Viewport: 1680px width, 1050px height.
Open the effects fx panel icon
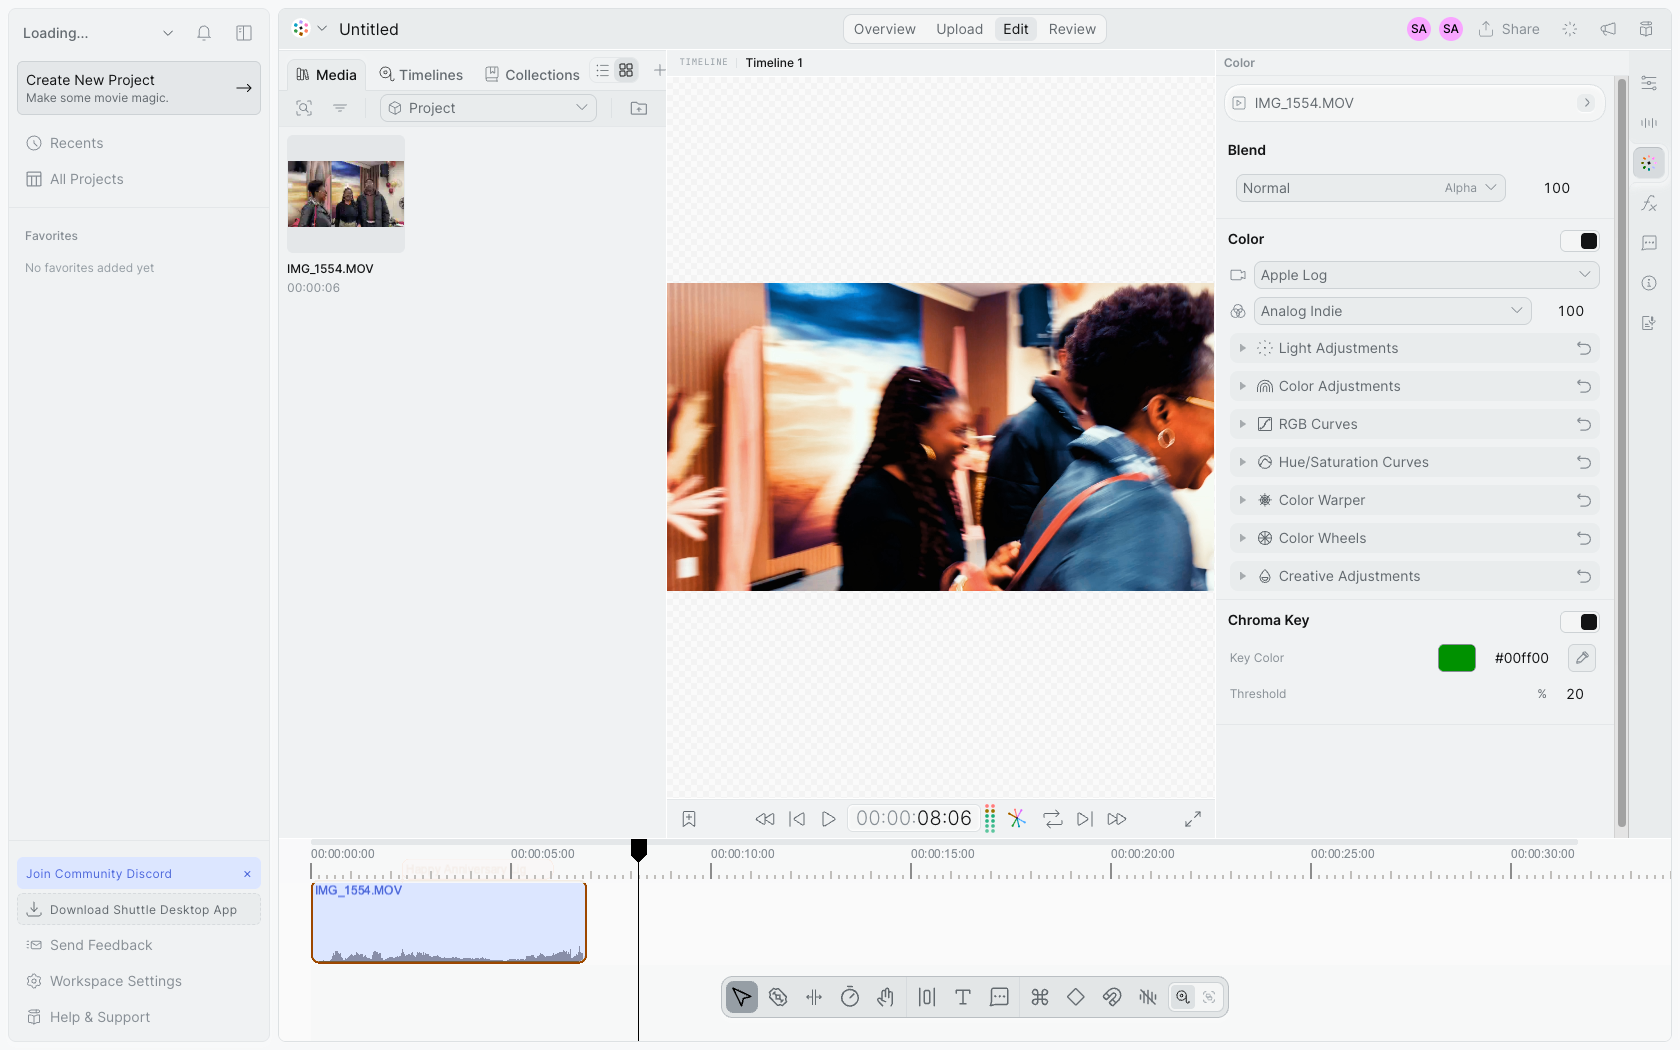pyautogui.click(x=1649, y=204)
